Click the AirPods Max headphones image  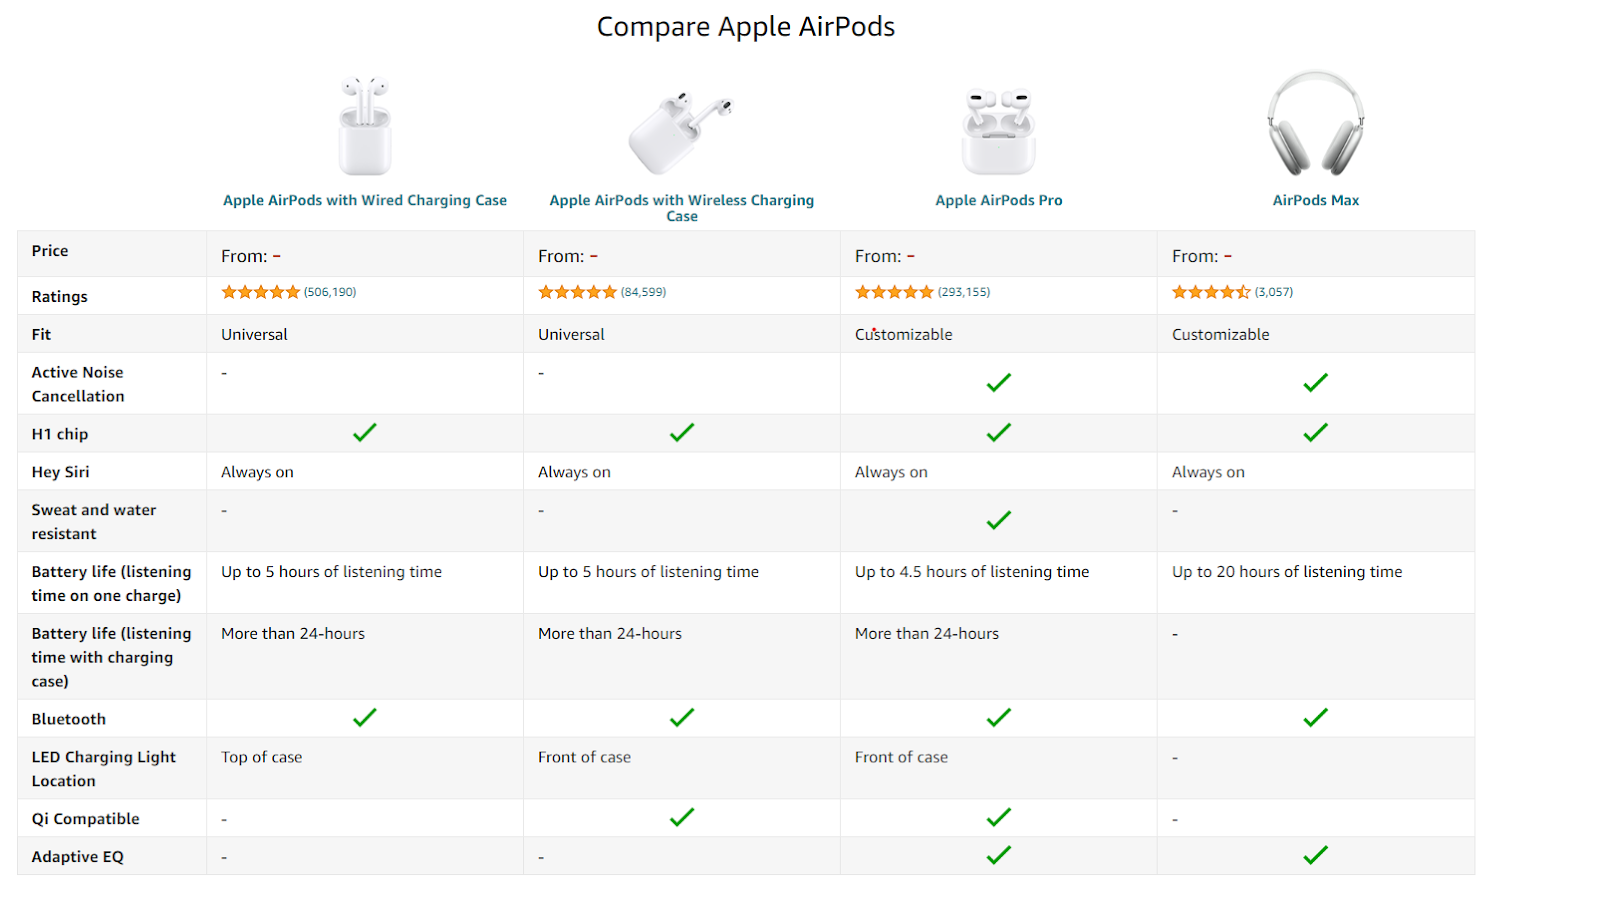1315,122
